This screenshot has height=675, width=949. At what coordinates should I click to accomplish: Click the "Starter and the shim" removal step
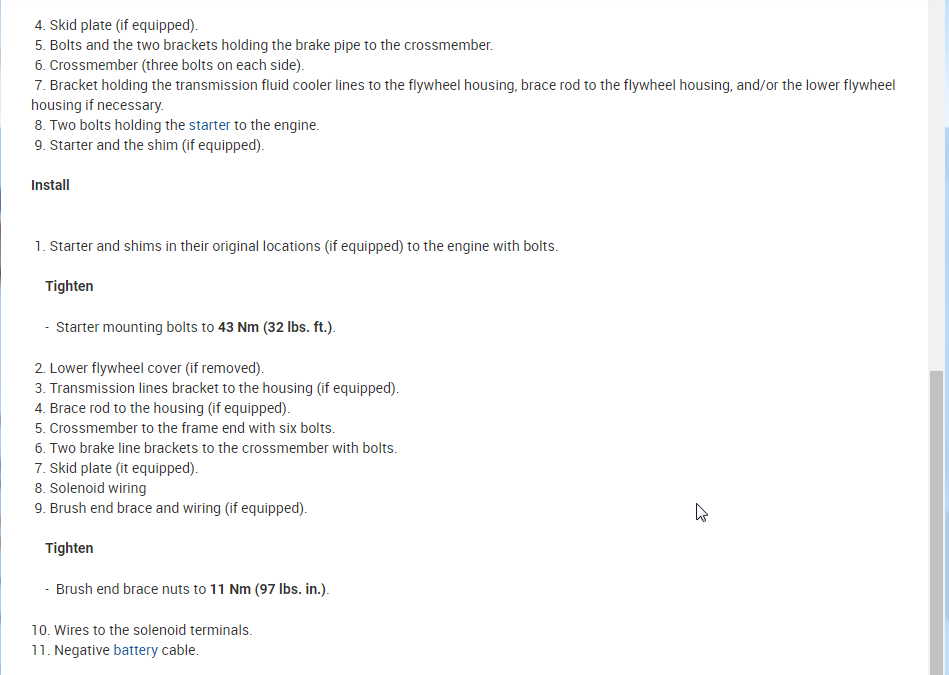(156, 145)
